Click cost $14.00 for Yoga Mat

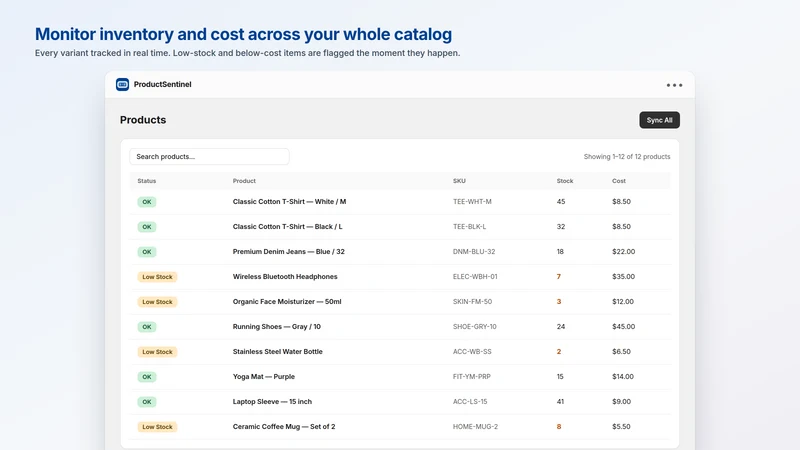[623, 377]
